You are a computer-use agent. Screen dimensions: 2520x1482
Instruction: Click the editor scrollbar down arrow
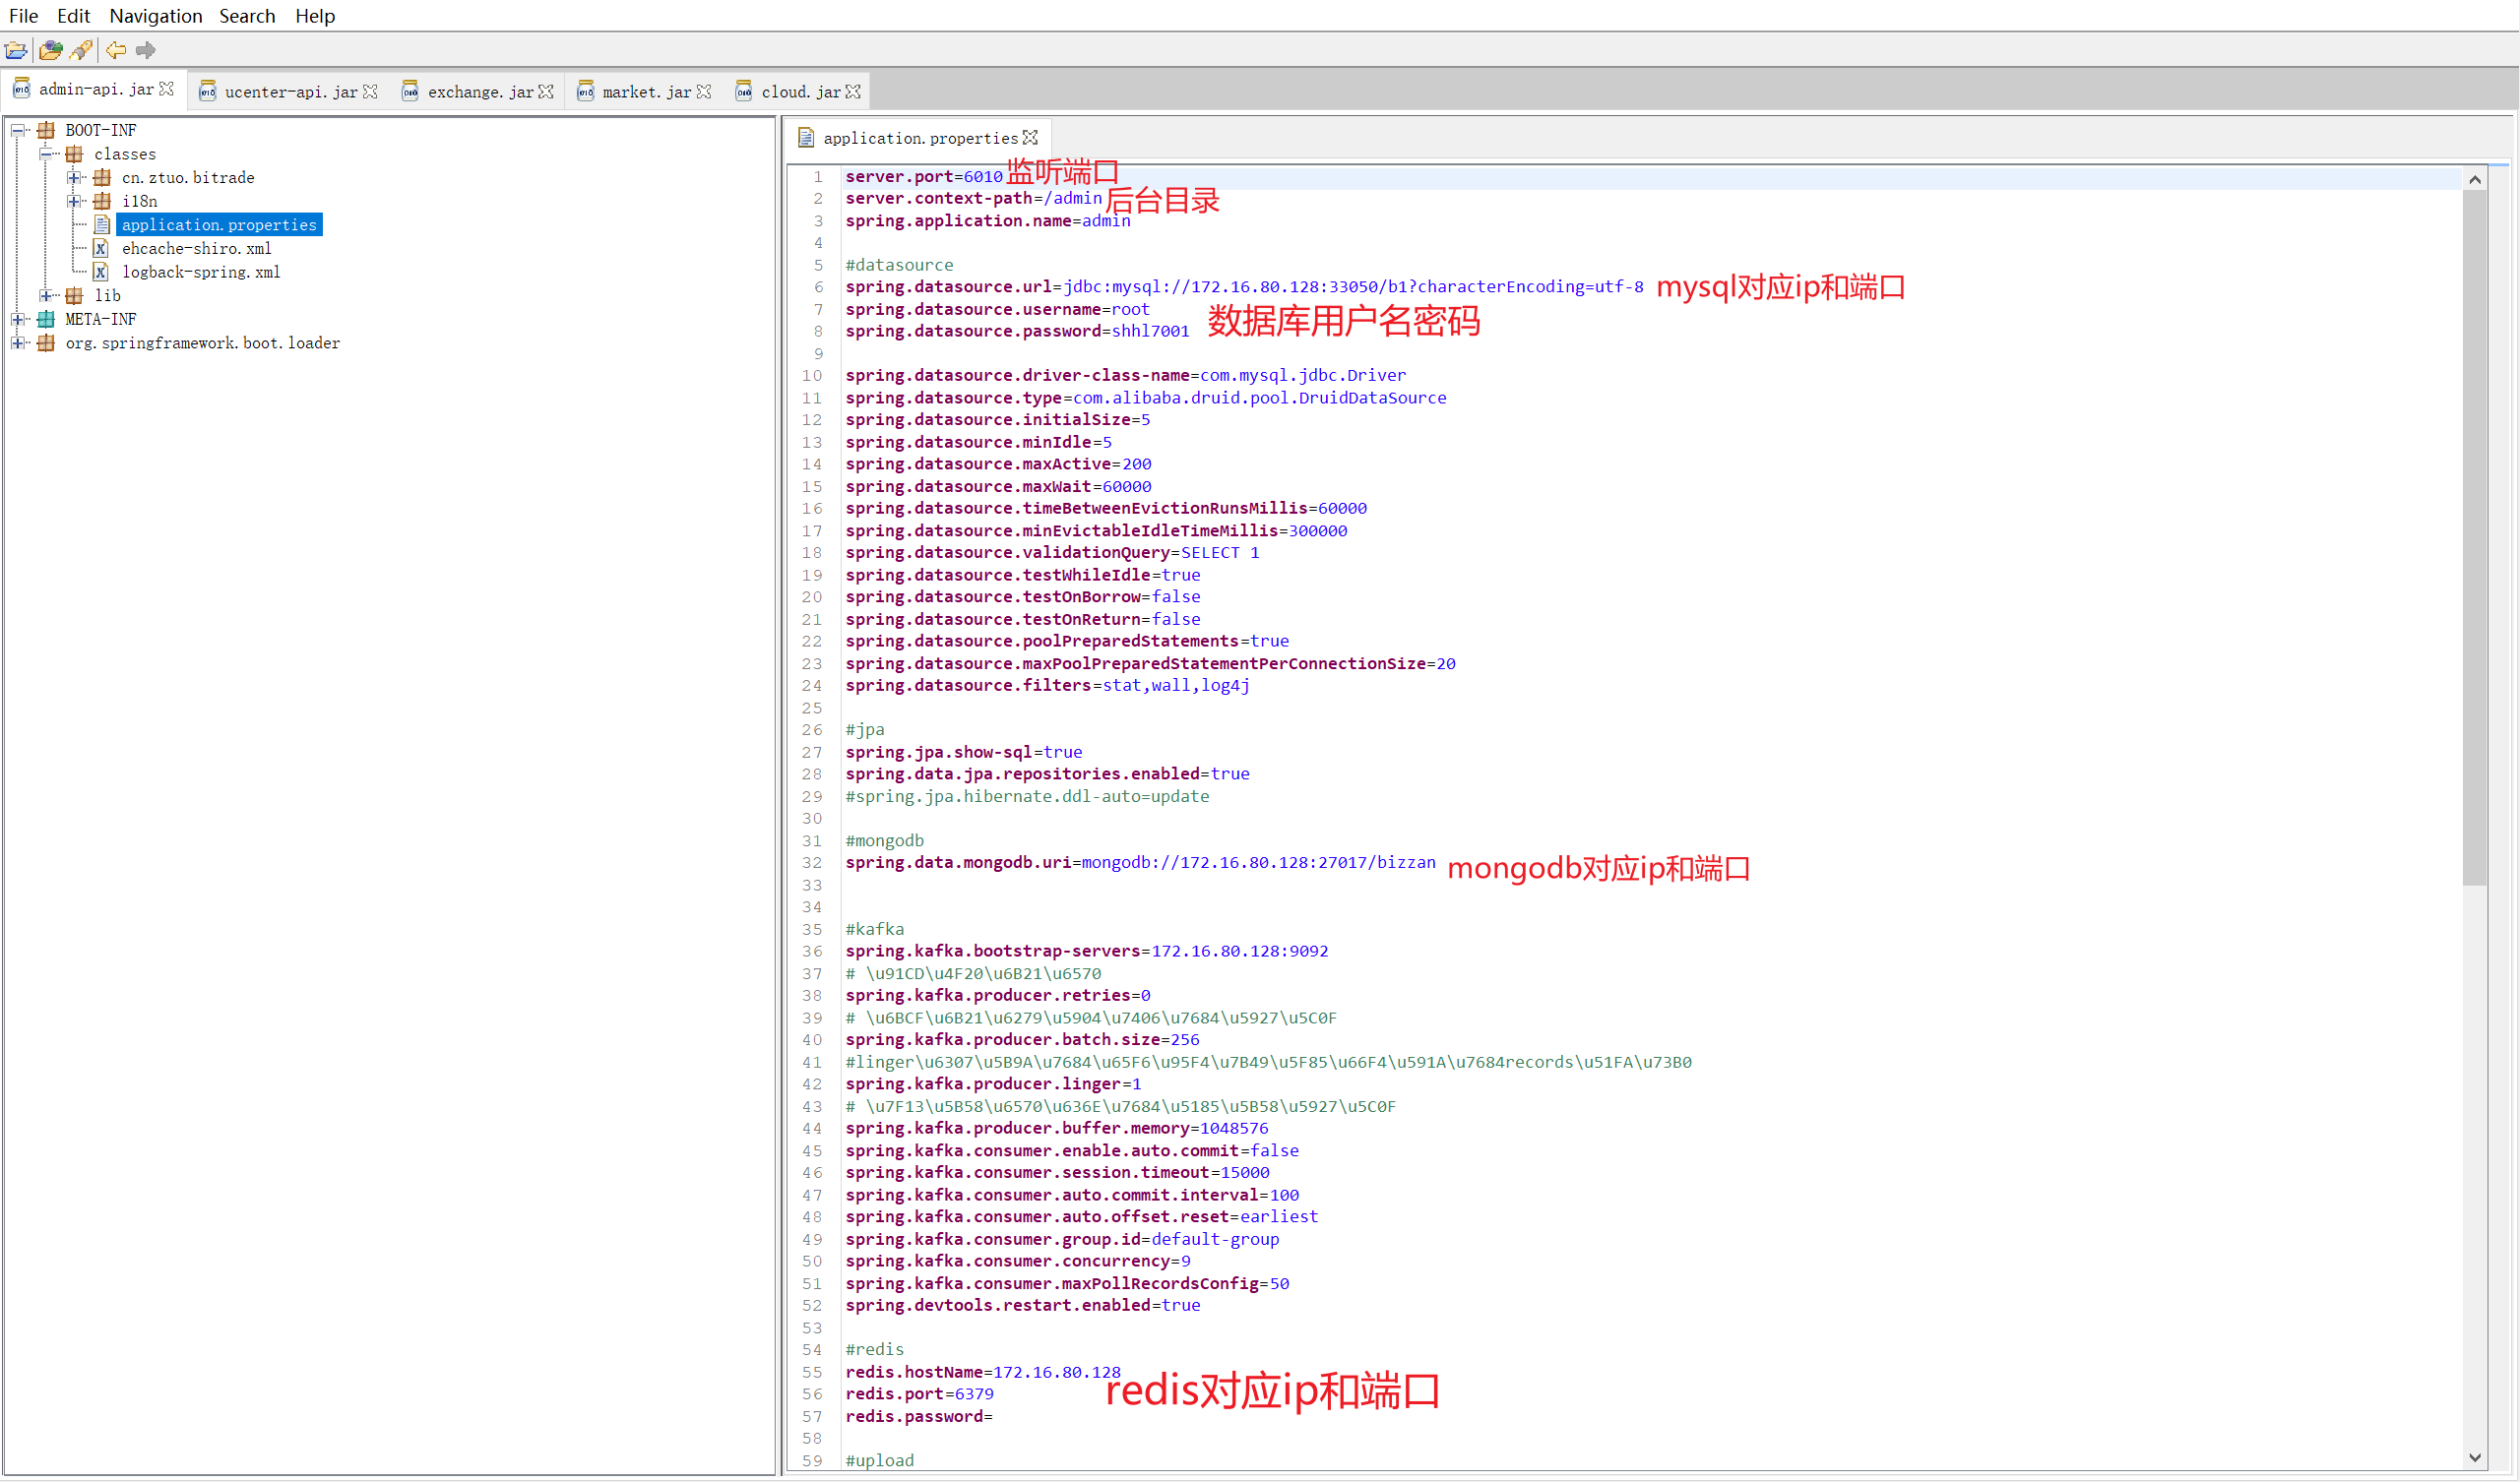[2475, 1458]
